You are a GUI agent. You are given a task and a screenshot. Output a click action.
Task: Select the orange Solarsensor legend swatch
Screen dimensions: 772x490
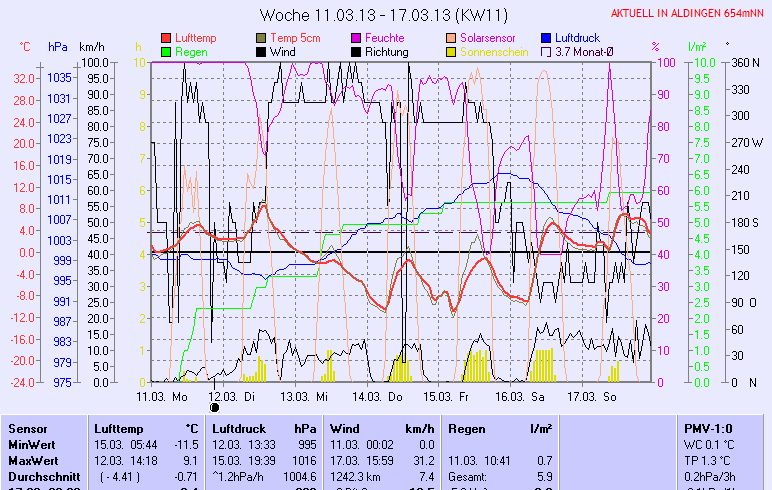451,38
